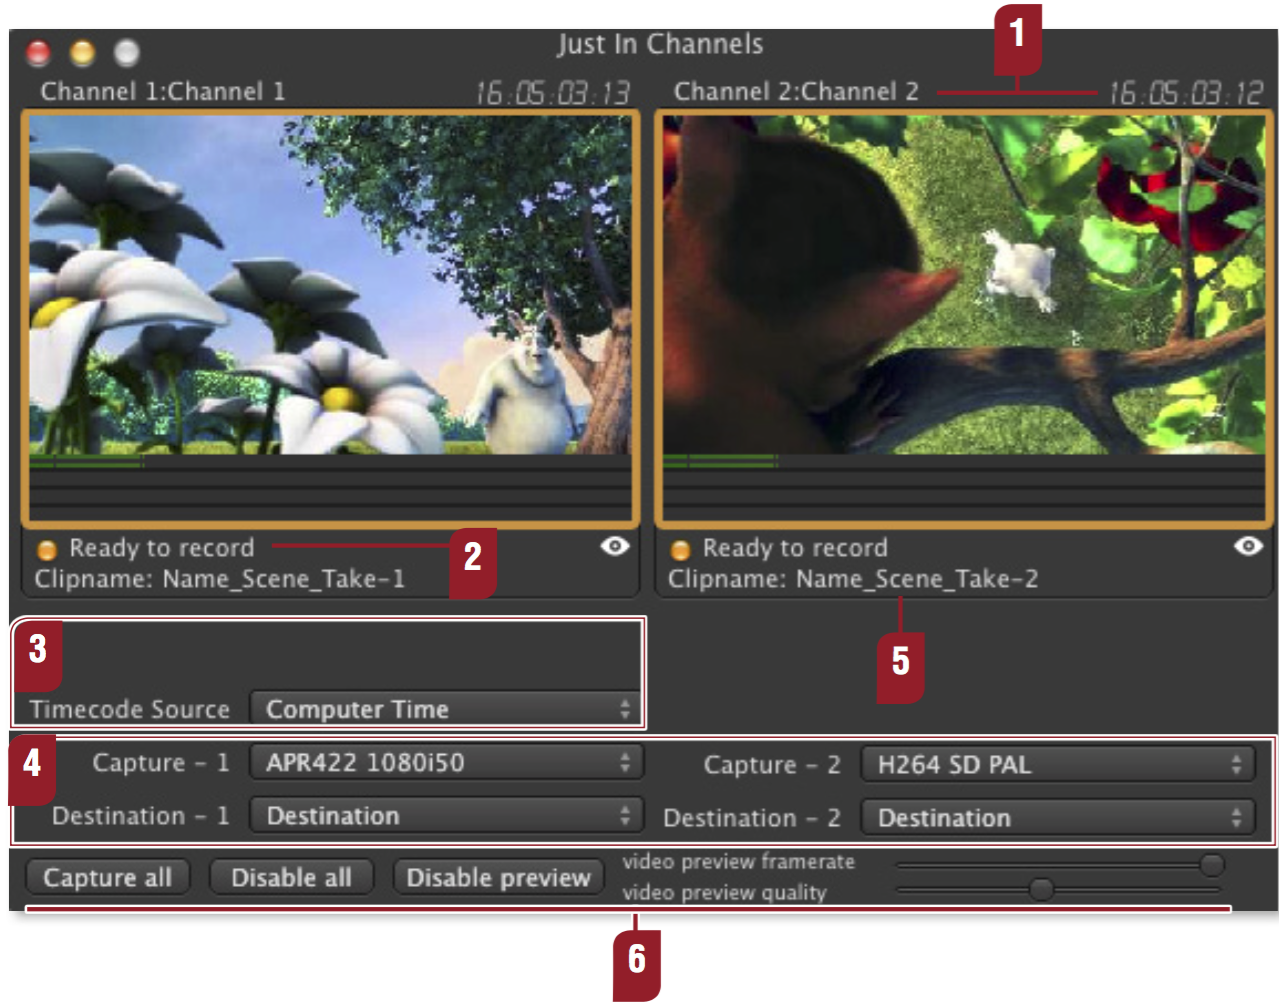1279x1006 pixels.
Task: Open the Timecode Source dropdown
Action: [x=445, y=709]
